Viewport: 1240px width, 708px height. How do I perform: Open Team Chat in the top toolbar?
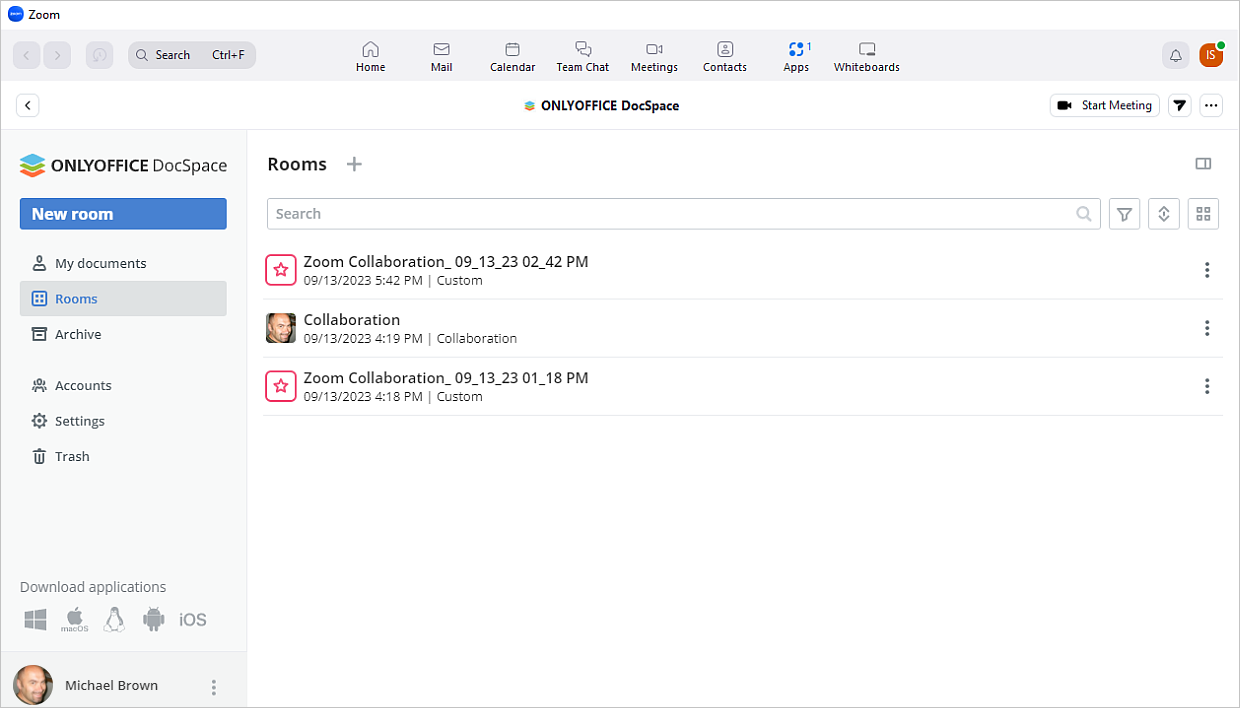(582, 55)
